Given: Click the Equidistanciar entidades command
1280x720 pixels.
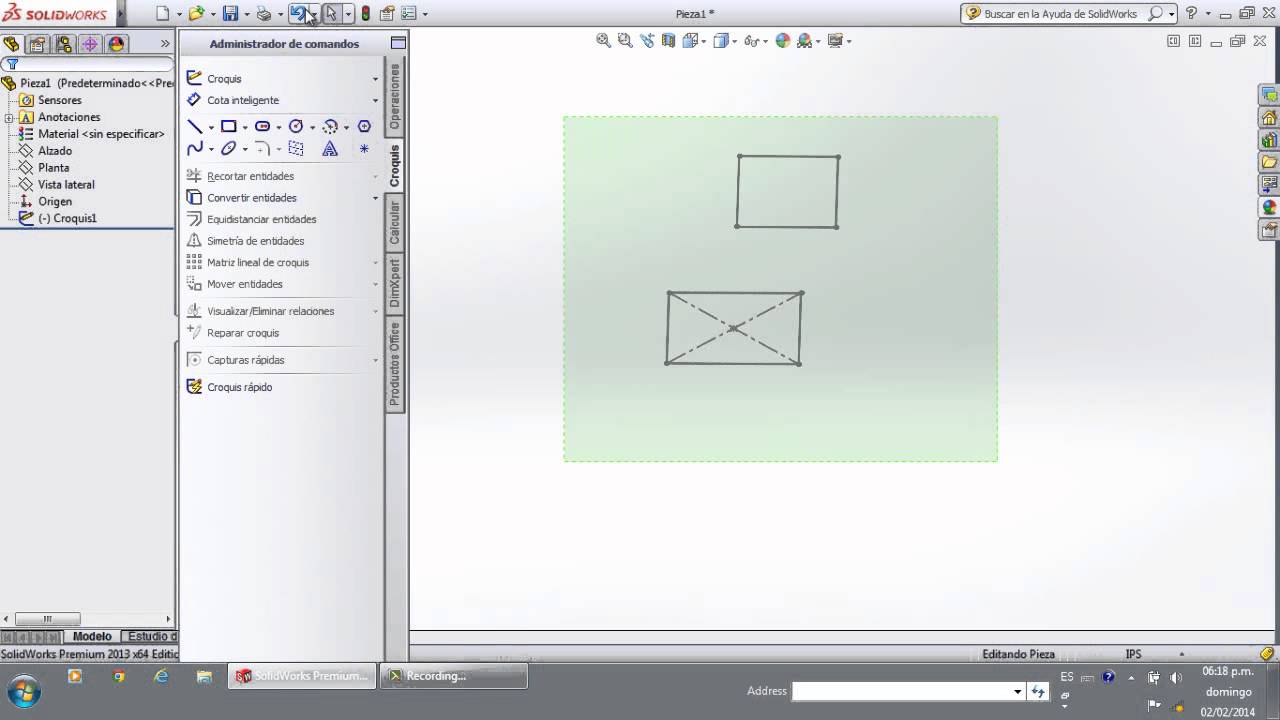Looking at the screenshot, I should 252,220.
